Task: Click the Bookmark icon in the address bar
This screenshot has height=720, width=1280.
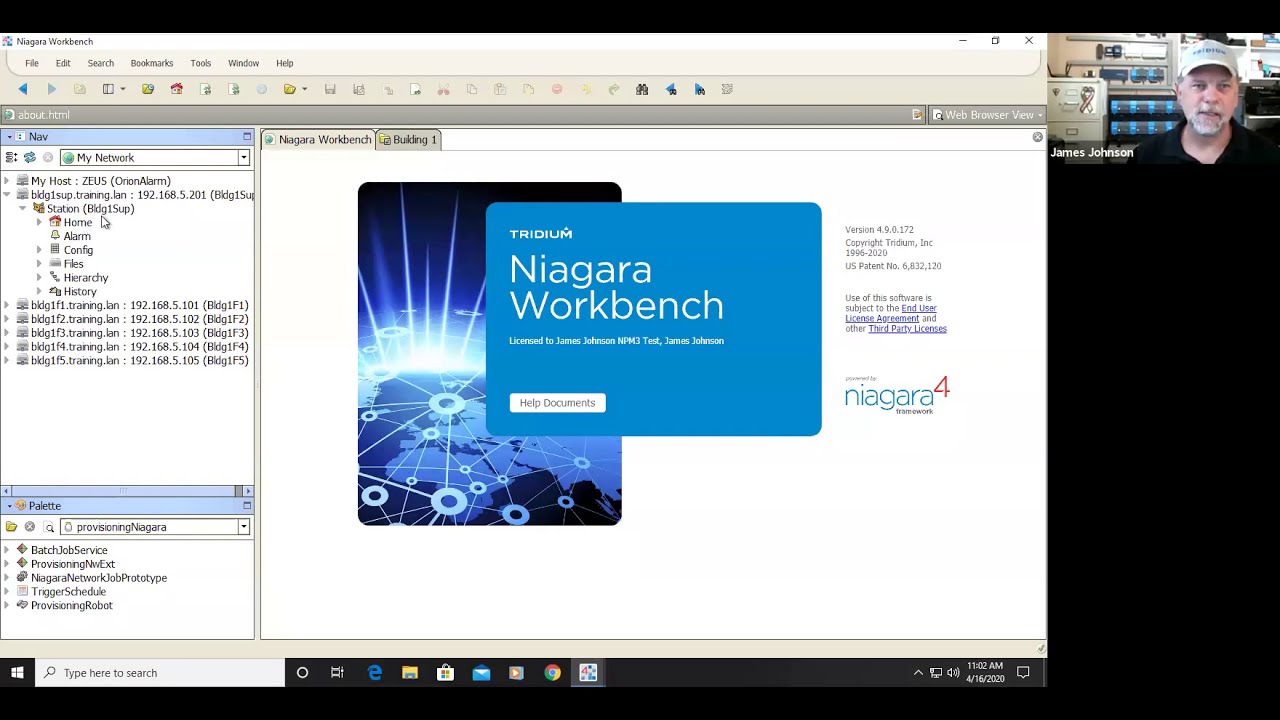Action: [x=917, y=115]
